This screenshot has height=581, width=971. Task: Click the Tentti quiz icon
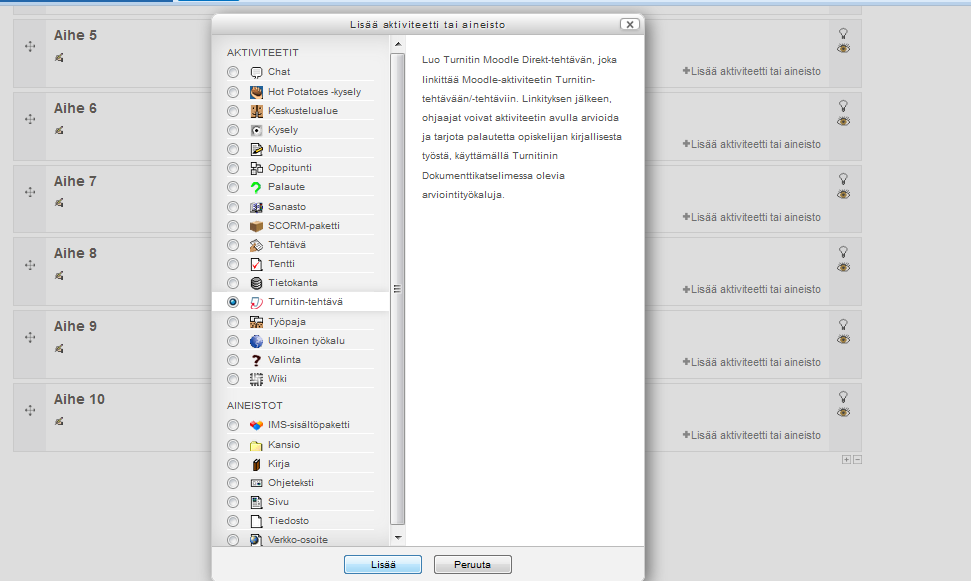pos(256,264)
